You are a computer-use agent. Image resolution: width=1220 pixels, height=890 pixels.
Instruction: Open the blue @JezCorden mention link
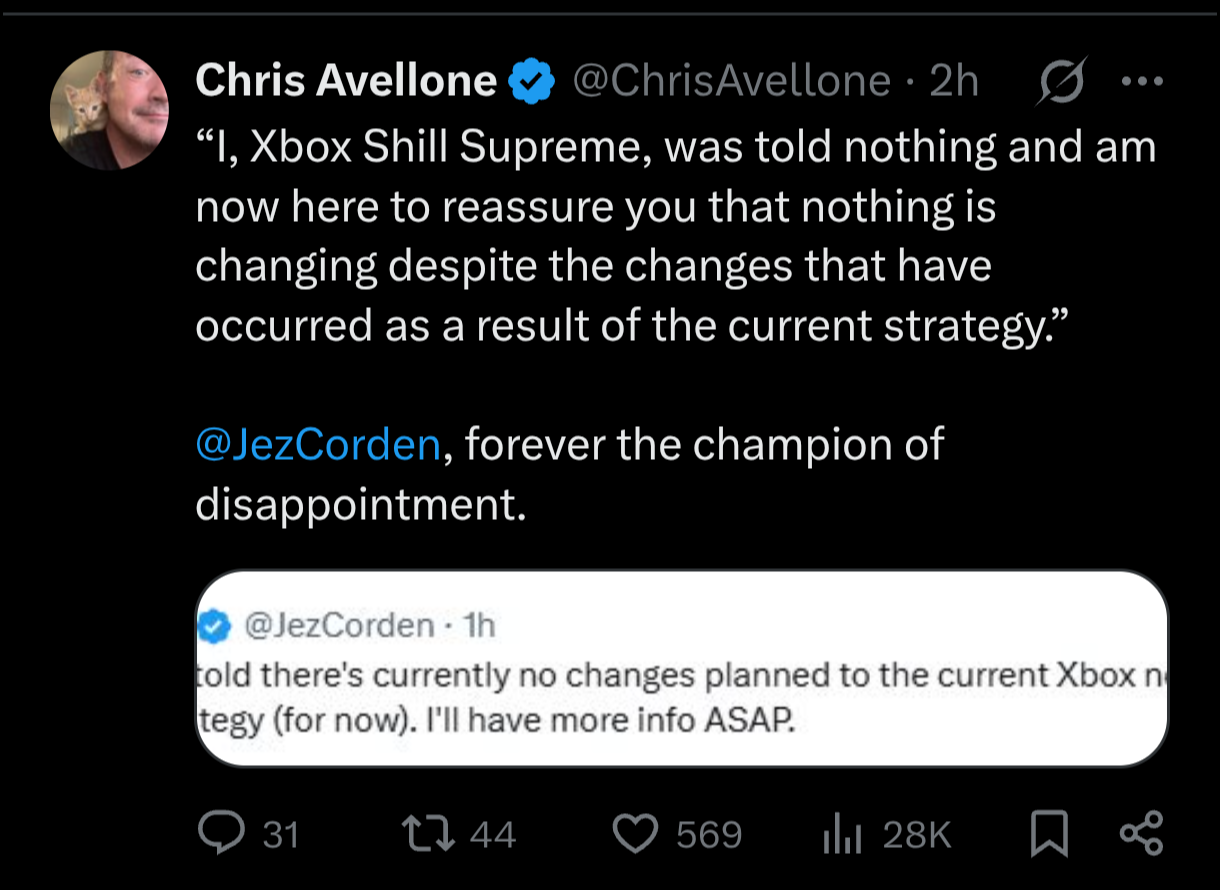tap(318, 445)
